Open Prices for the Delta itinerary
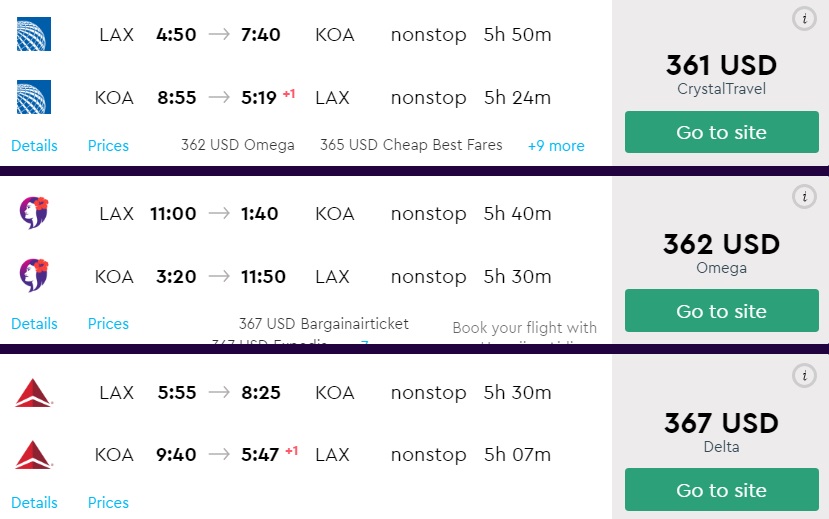Image resolution: width=829 pixels, height=519 pixels. (108, 503)
